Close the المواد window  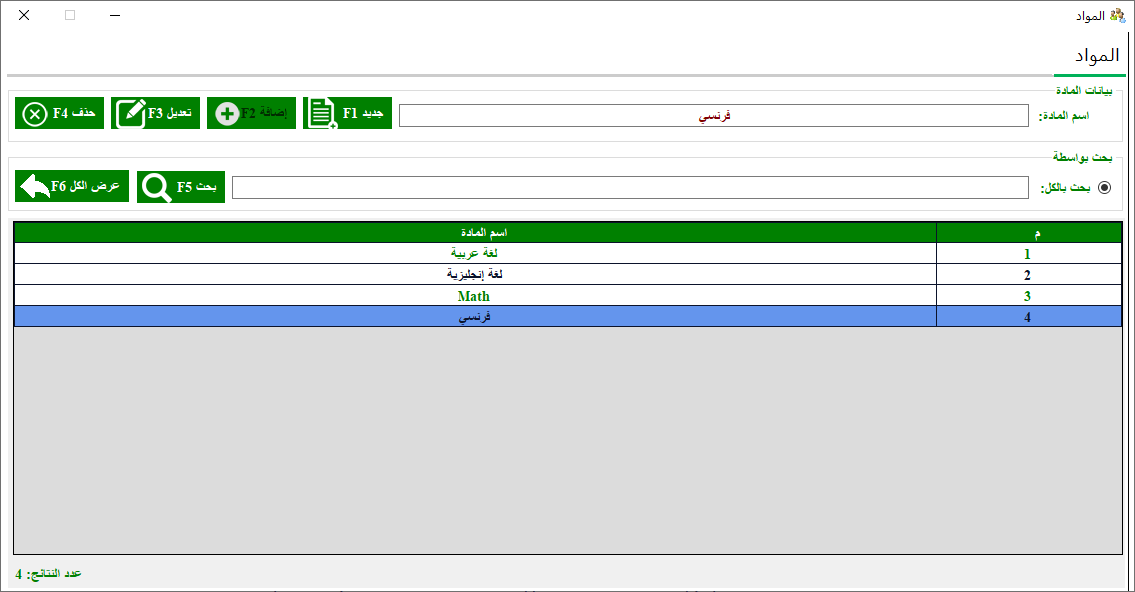click(x=24, y=16)
